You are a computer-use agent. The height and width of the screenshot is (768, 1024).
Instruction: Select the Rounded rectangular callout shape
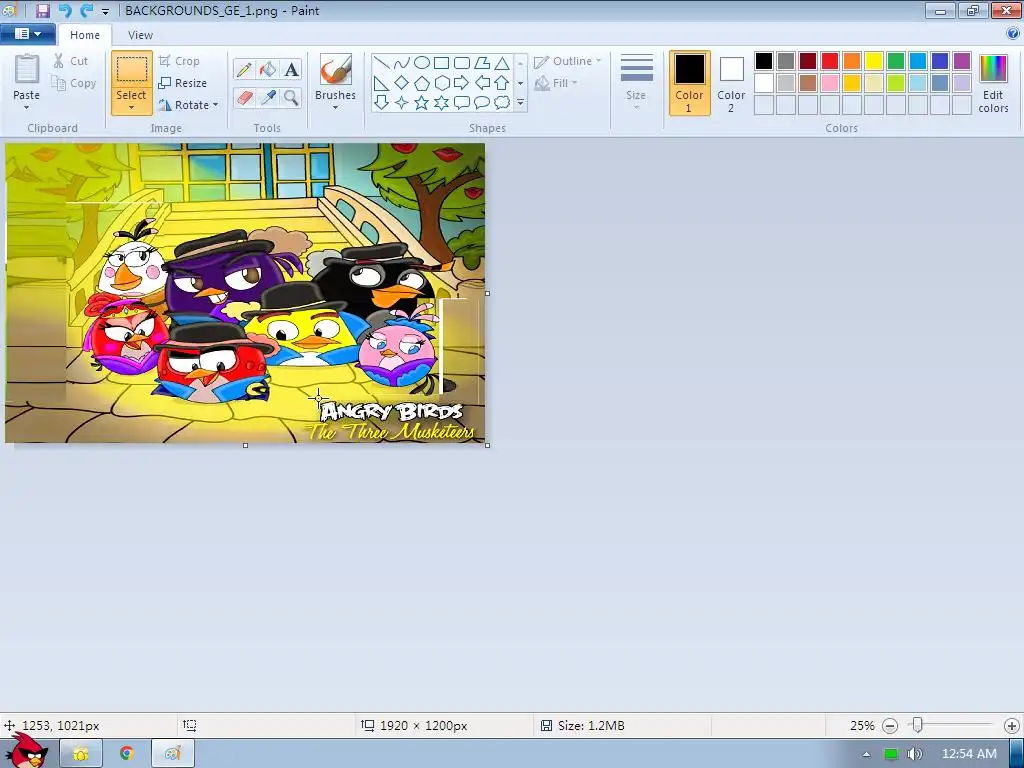point(462,103)
